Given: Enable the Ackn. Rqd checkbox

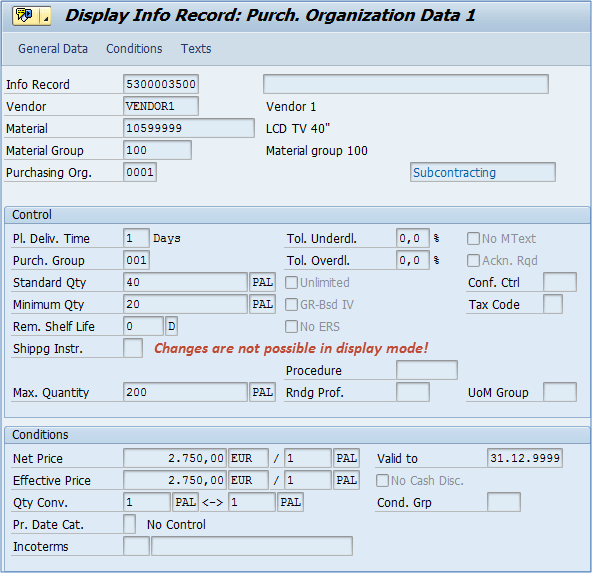Looking at the screenshot, I should (473, 260).
